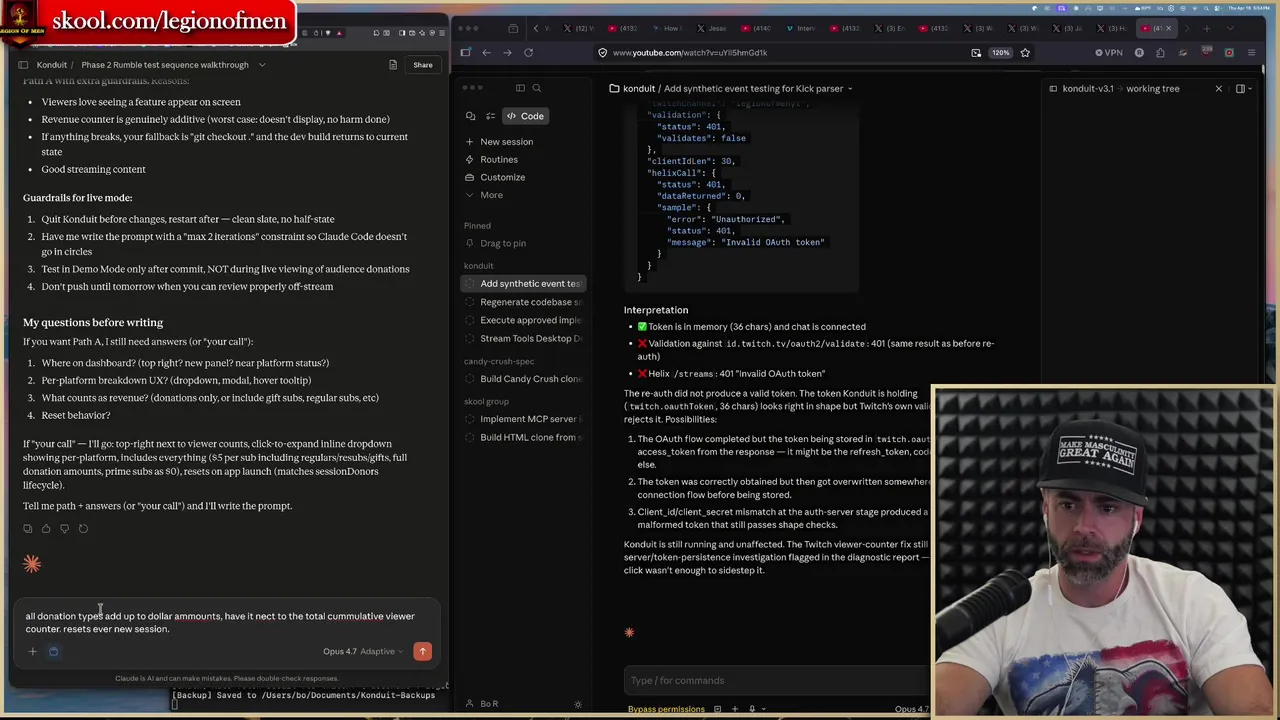This screenshot has height=720, width=1280.
Task: Open the panel layout dropdown
Action: point(1244,89)
